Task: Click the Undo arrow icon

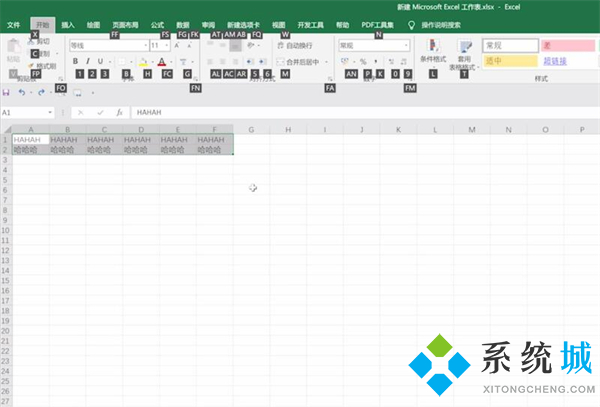Action: [x=22, y=93]
